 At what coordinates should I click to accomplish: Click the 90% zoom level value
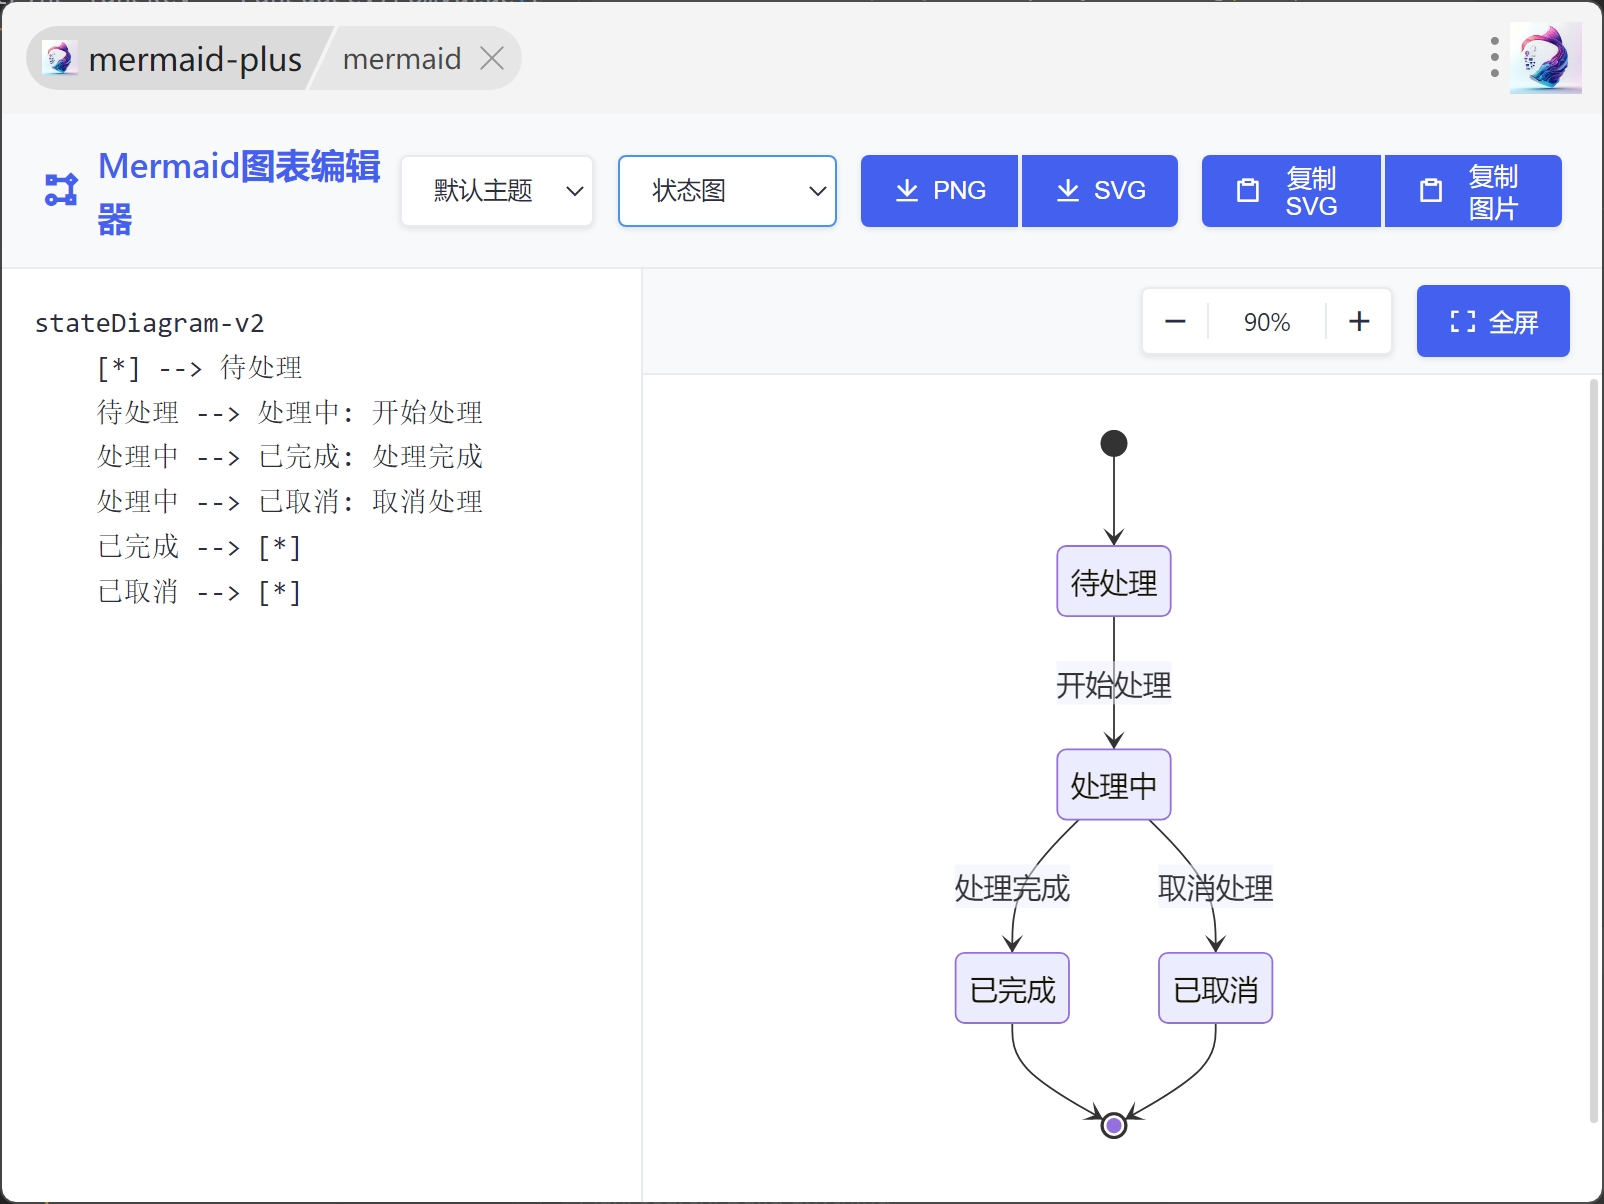pyautogui.click(x=1267, y=322)
